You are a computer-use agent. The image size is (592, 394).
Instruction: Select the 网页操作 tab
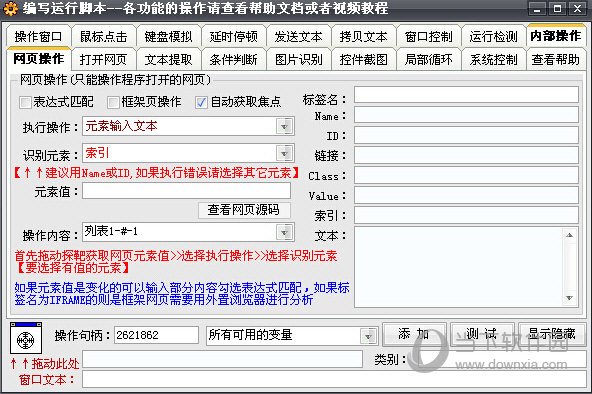point(38,59)
